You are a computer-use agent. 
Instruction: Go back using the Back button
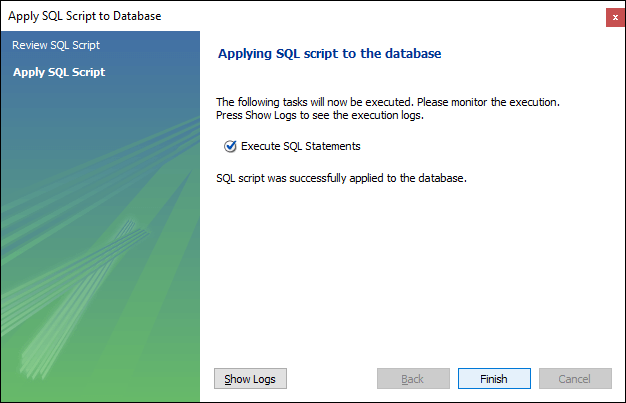click(413, 379)
